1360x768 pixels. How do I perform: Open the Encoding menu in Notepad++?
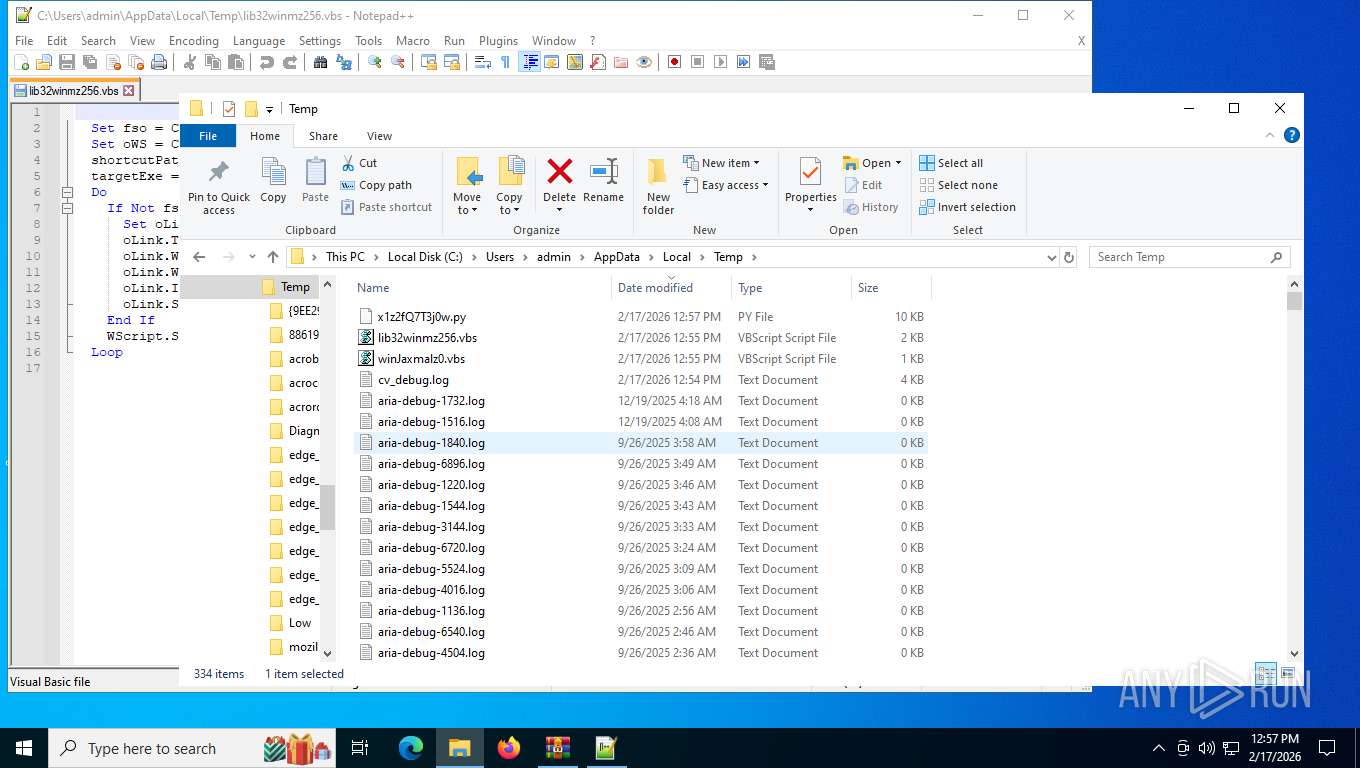(193, 41)
